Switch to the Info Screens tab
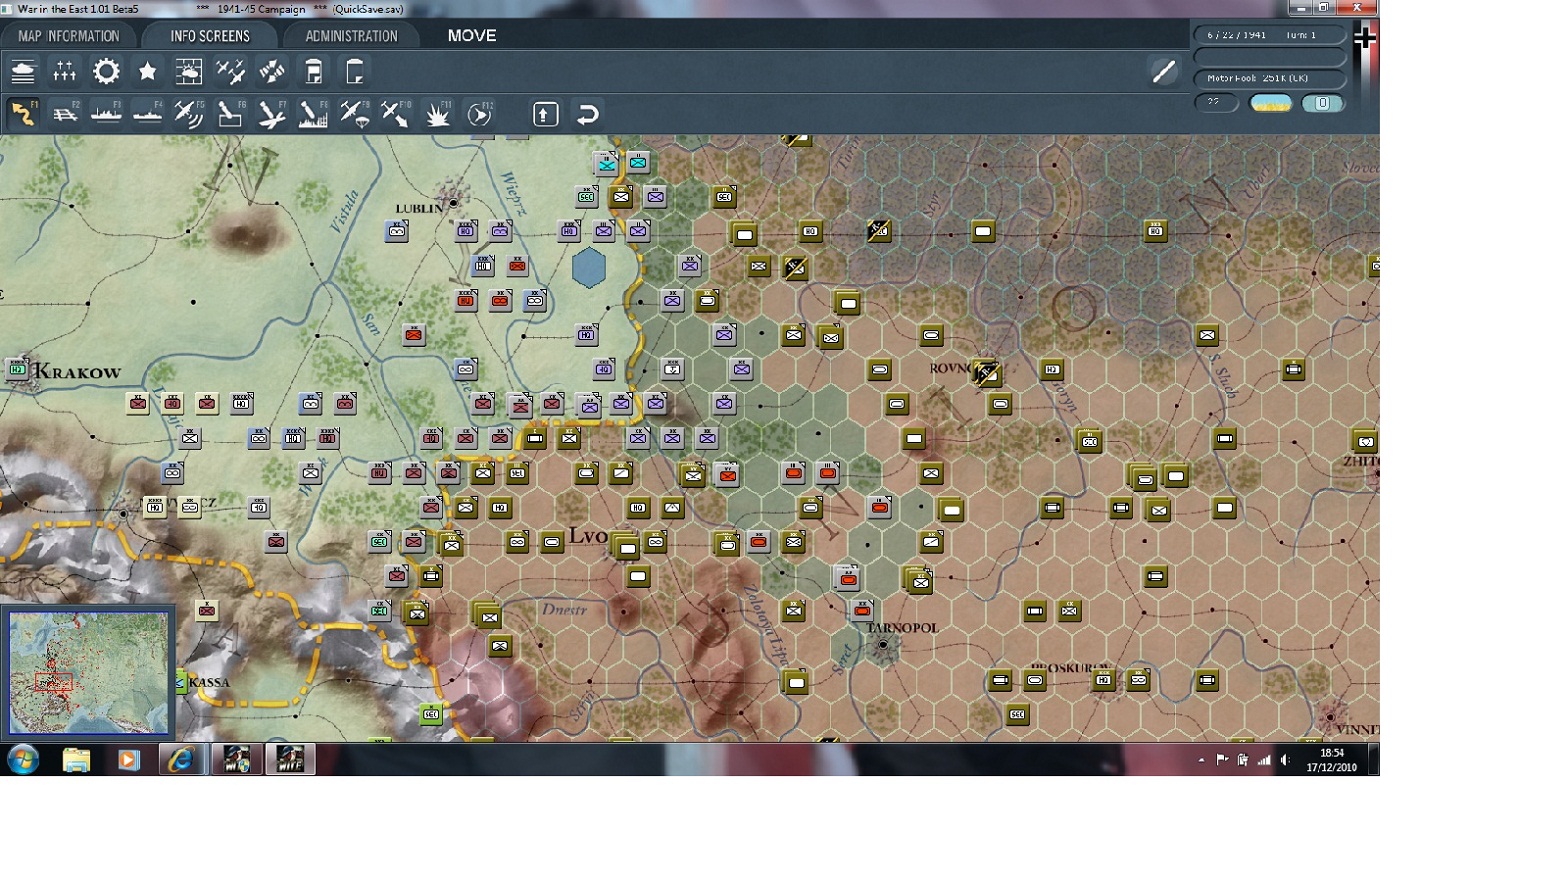The image size is (1568, 882). [x=210, y=36]
